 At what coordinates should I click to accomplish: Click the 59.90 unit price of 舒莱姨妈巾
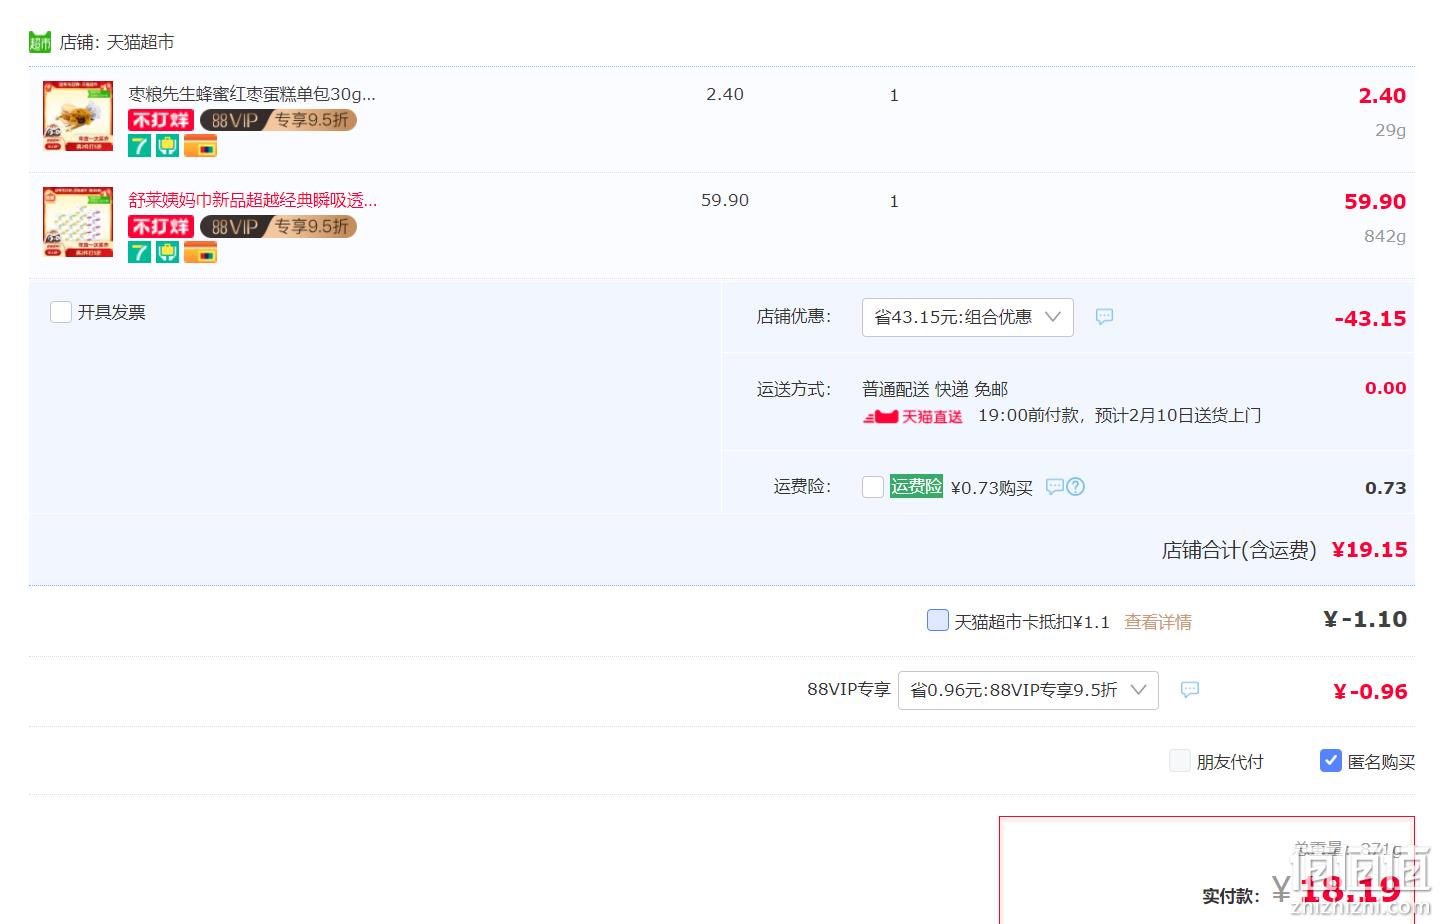click(725, 200)
